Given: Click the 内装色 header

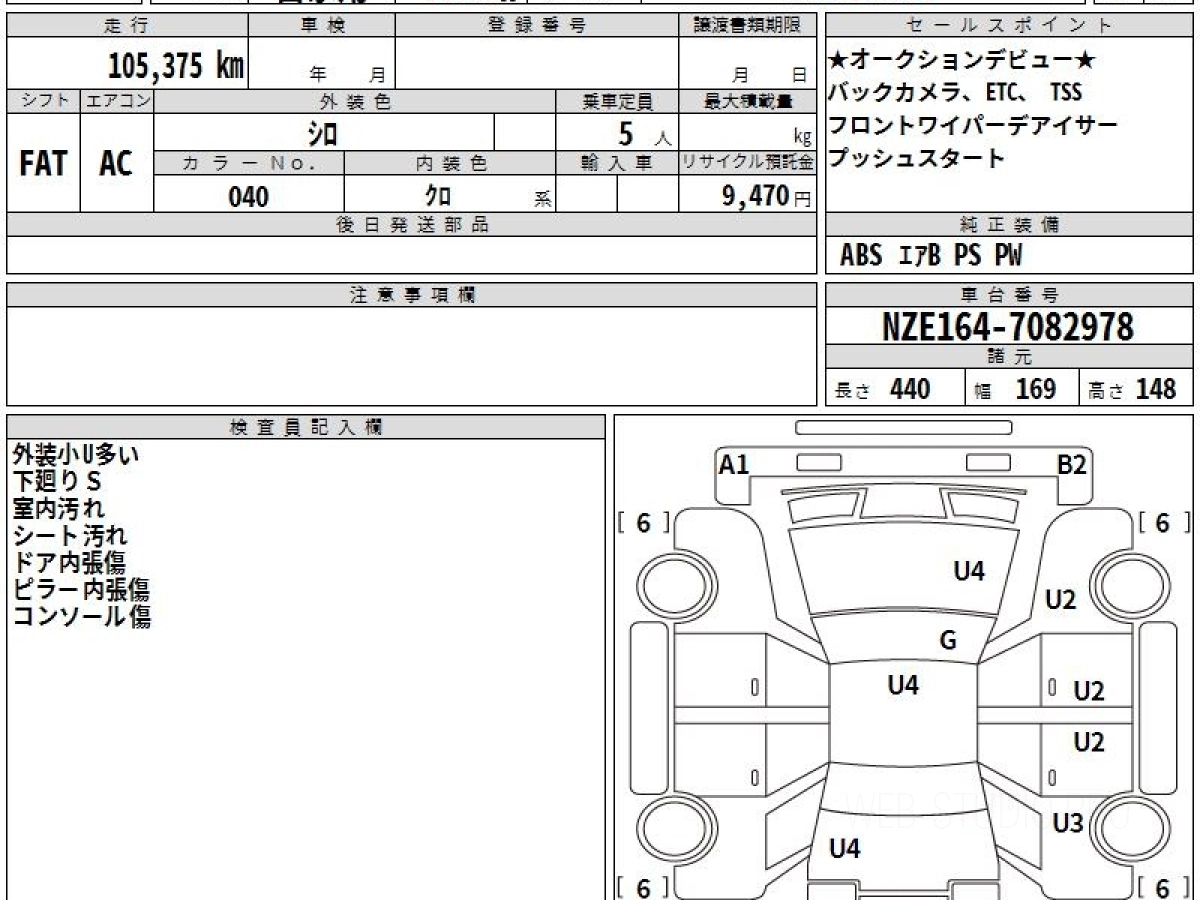Looking at the screenshot, I should [450, 164].
